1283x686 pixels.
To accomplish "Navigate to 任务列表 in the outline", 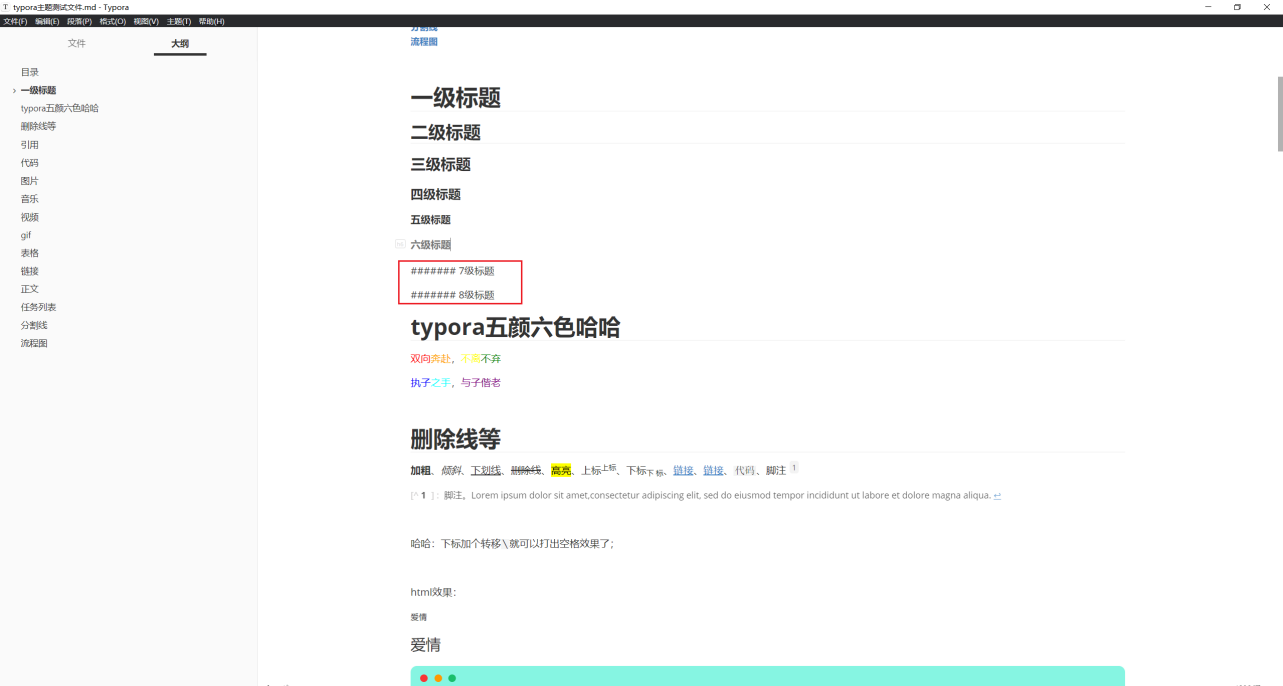I will [38, 307].
